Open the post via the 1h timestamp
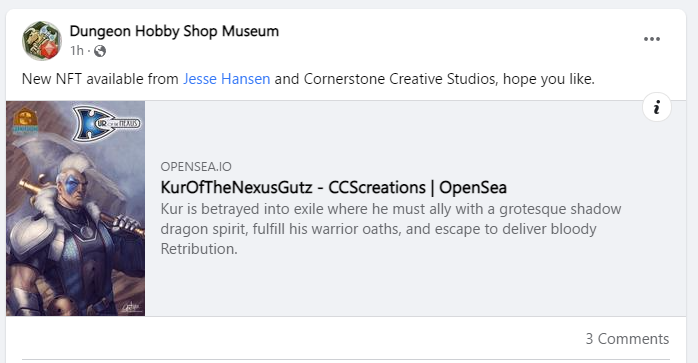Image resolution: width=698 pixels, height=363 pixels. (77, 51)
